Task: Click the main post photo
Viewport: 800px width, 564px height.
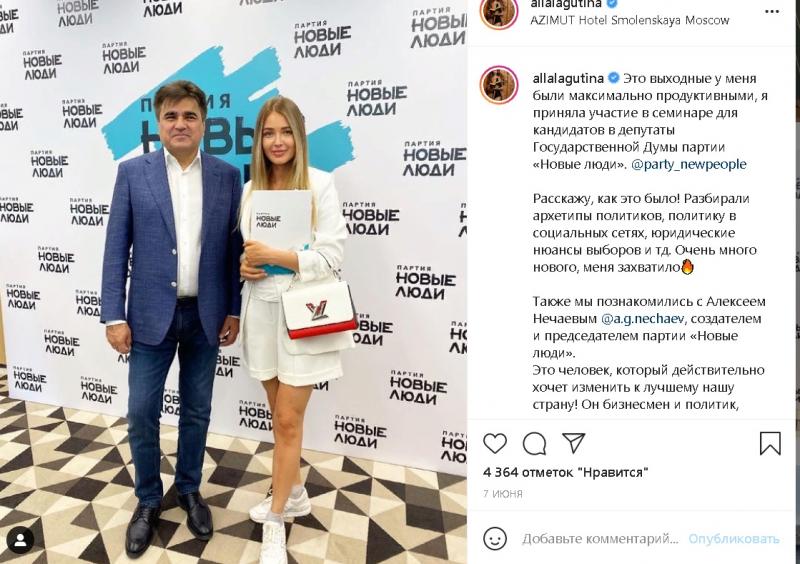Action: click(233, 282)
